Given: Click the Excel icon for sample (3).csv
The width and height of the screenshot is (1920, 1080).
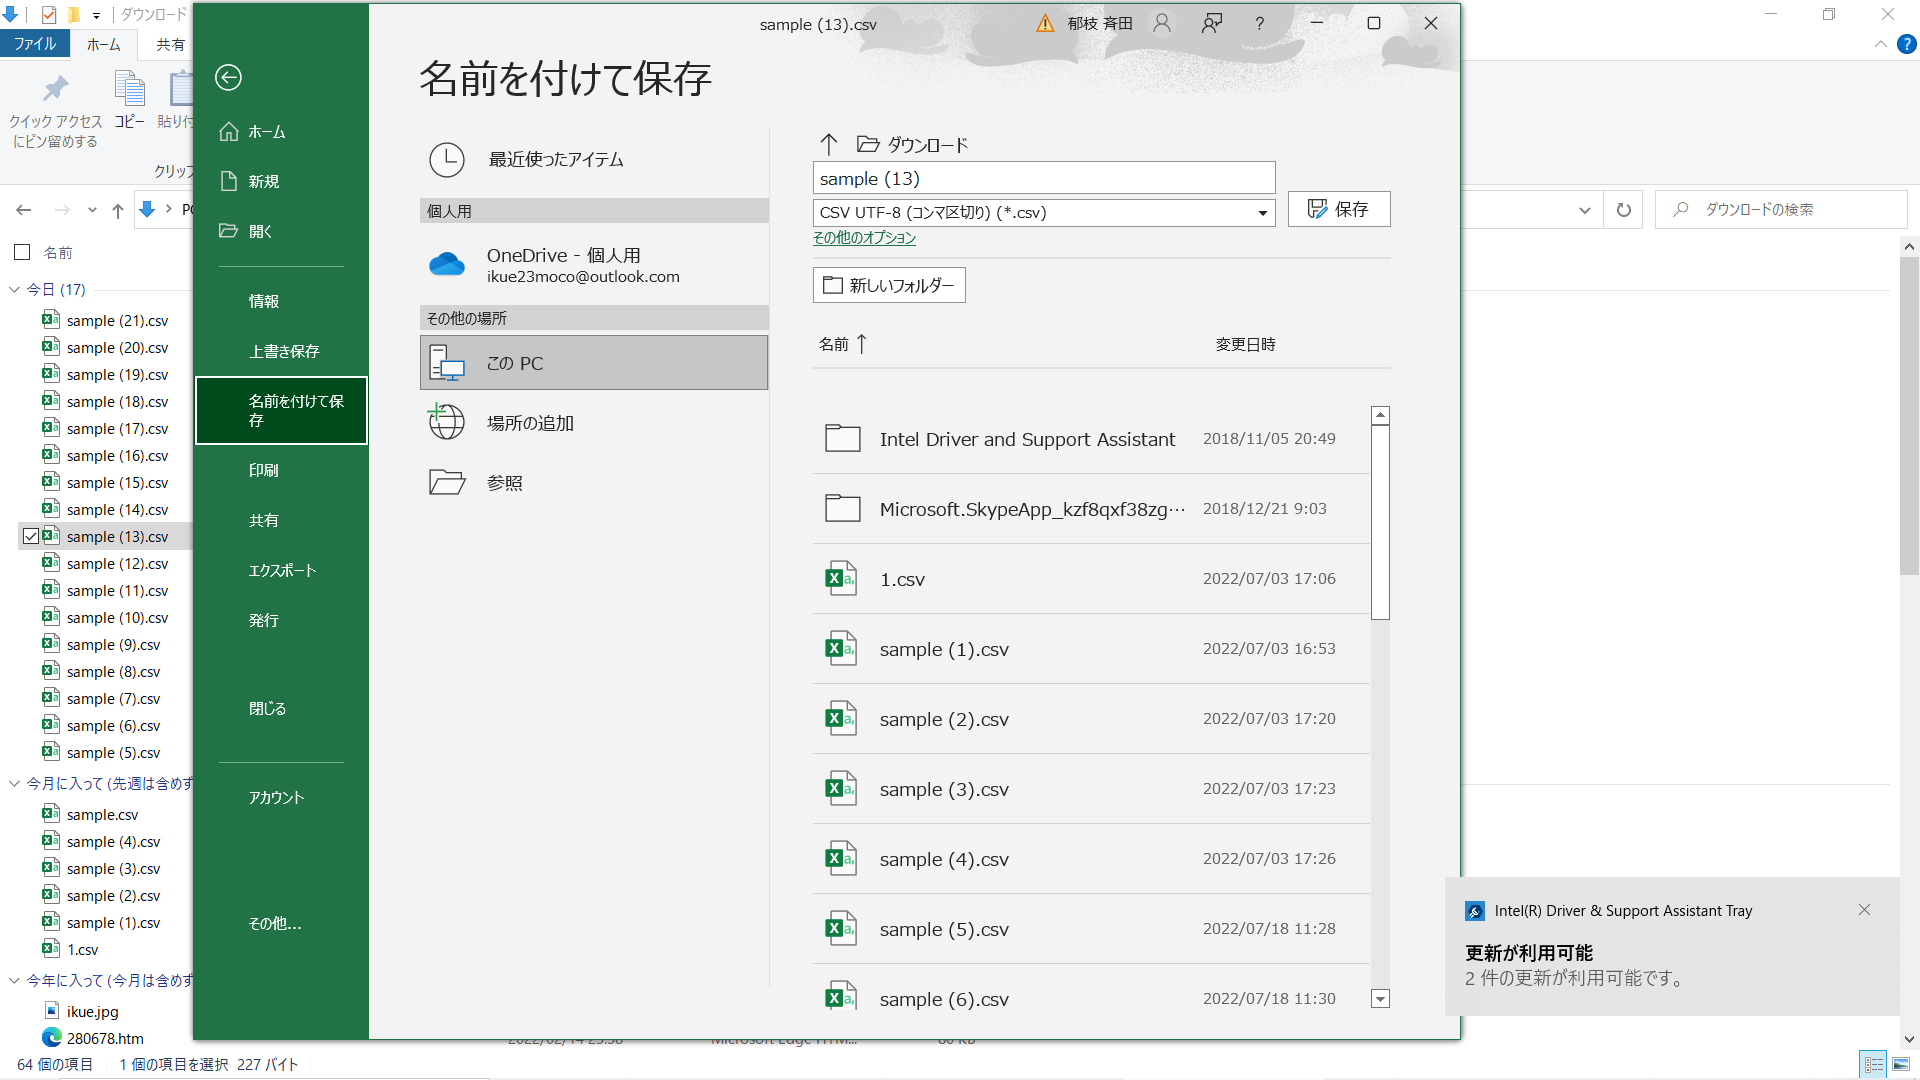Looking at the screenshot, I should click(840, 789).
